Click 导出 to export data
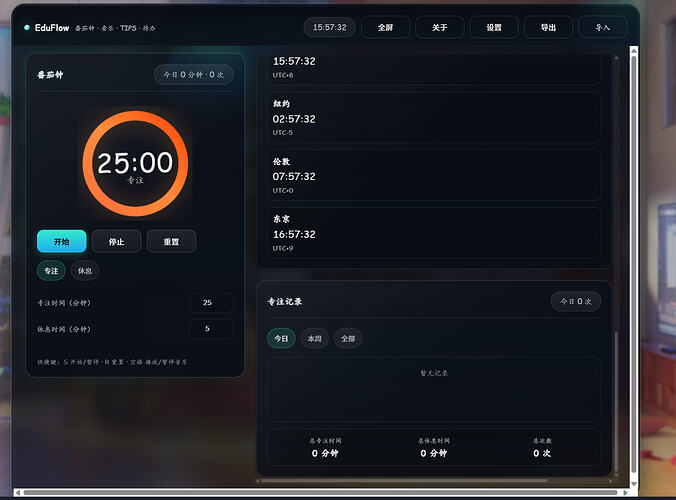The height and width of the screenshot is (500, 676). pos(548,28)
